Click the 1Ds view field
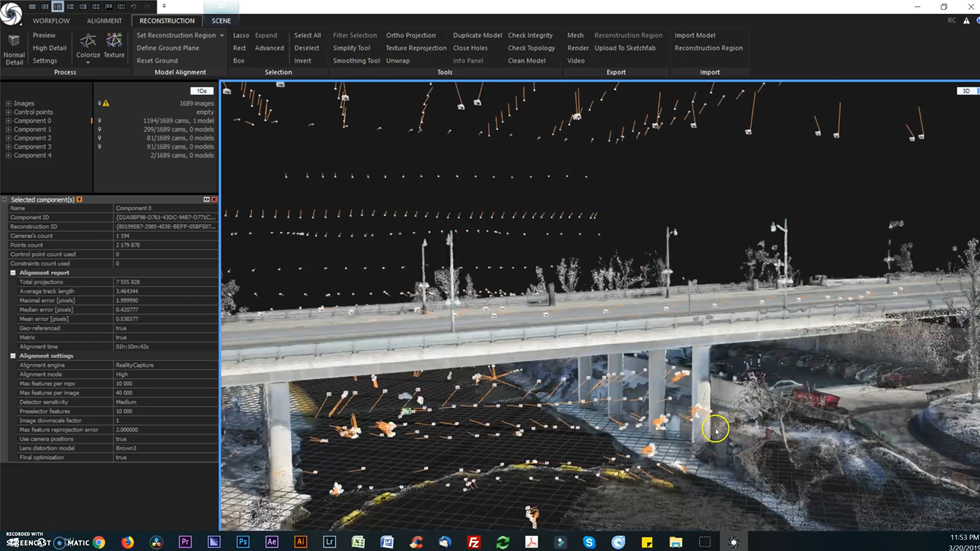This screenshot has width=980, height=551. pyautogui.click(x=201, y=91)
